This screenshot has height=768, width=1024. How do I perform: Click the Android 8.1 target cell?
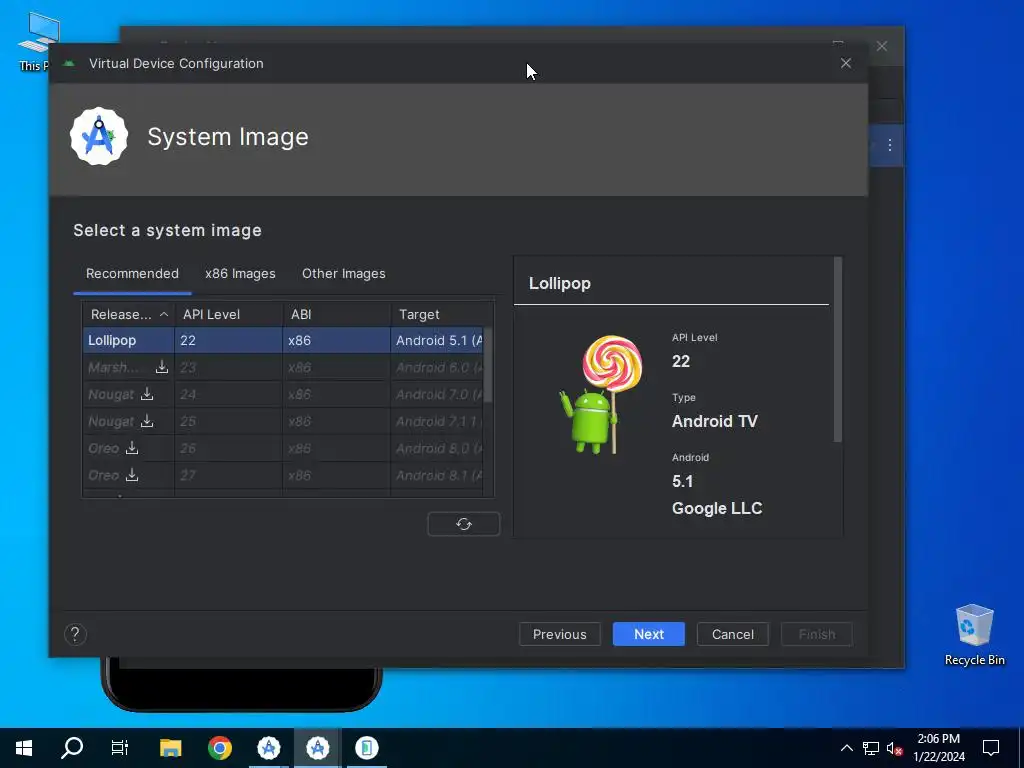pos(437,475)
